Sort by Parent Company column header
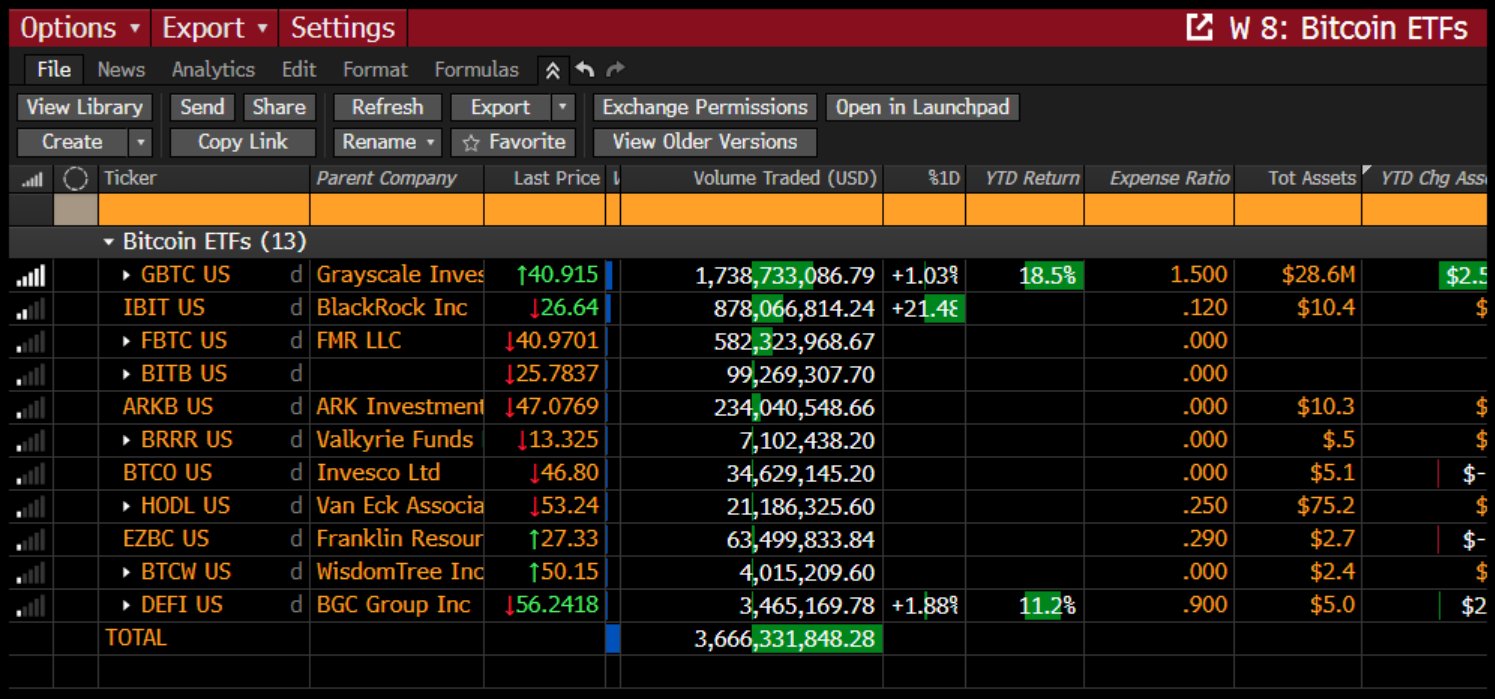1495x699 pixels. coord(397,178)
